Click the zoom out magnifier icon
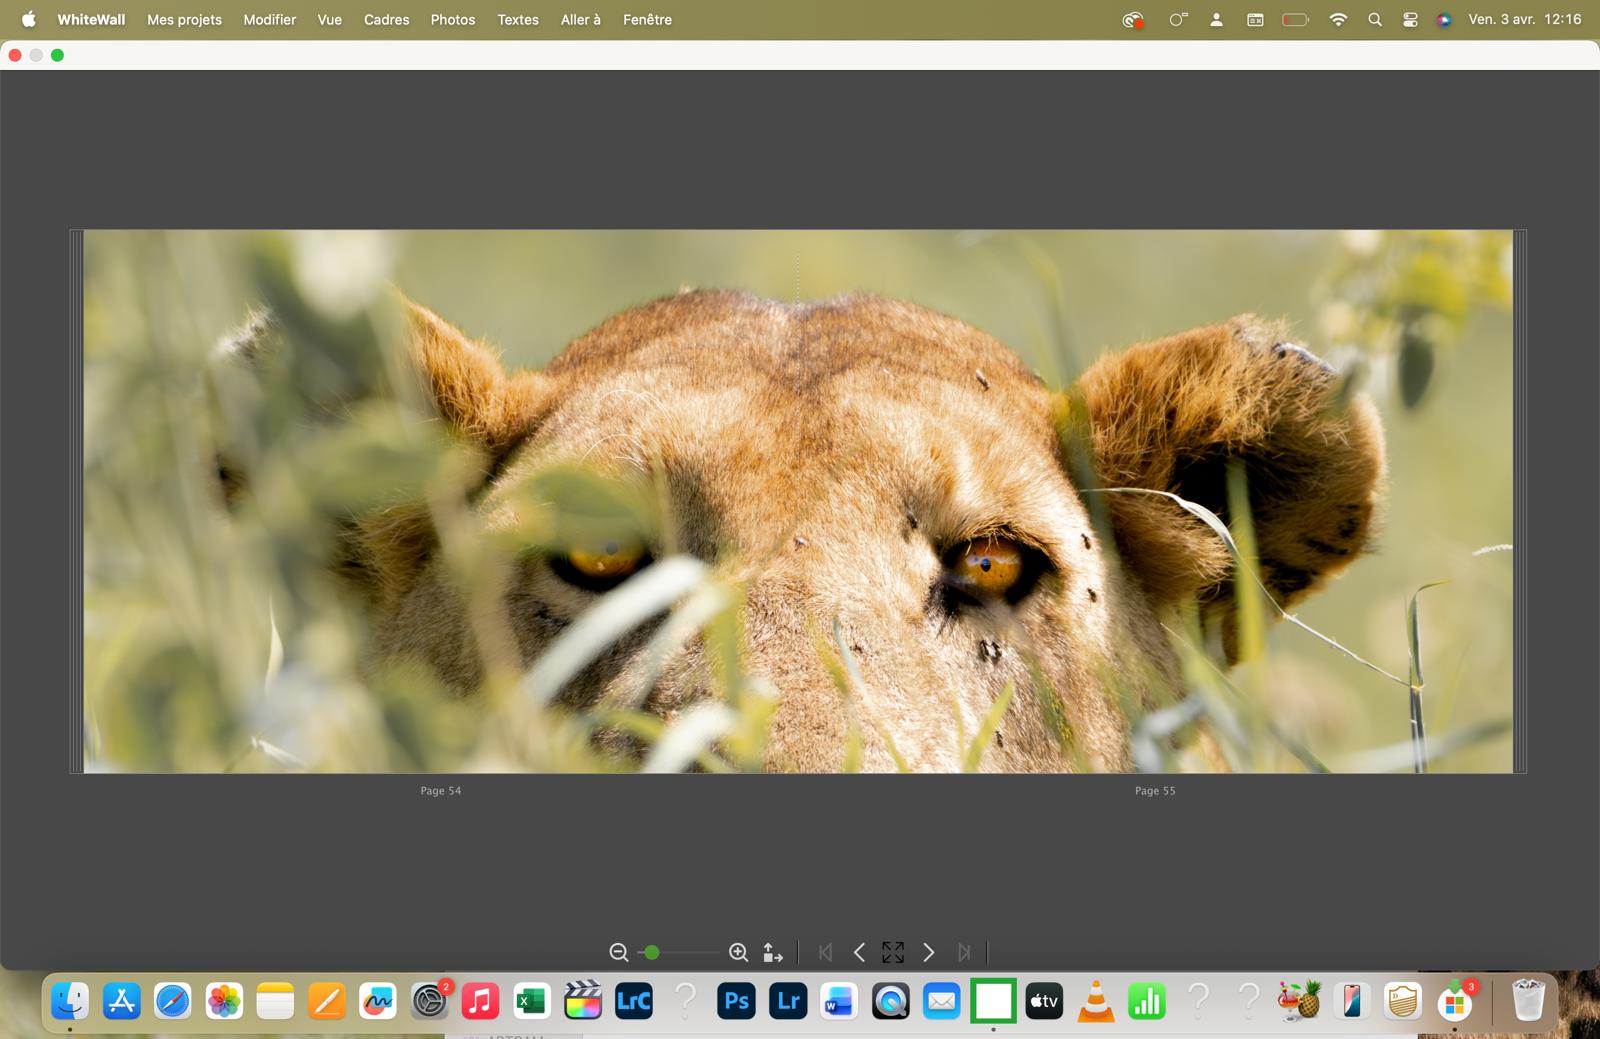 (619, 953)
